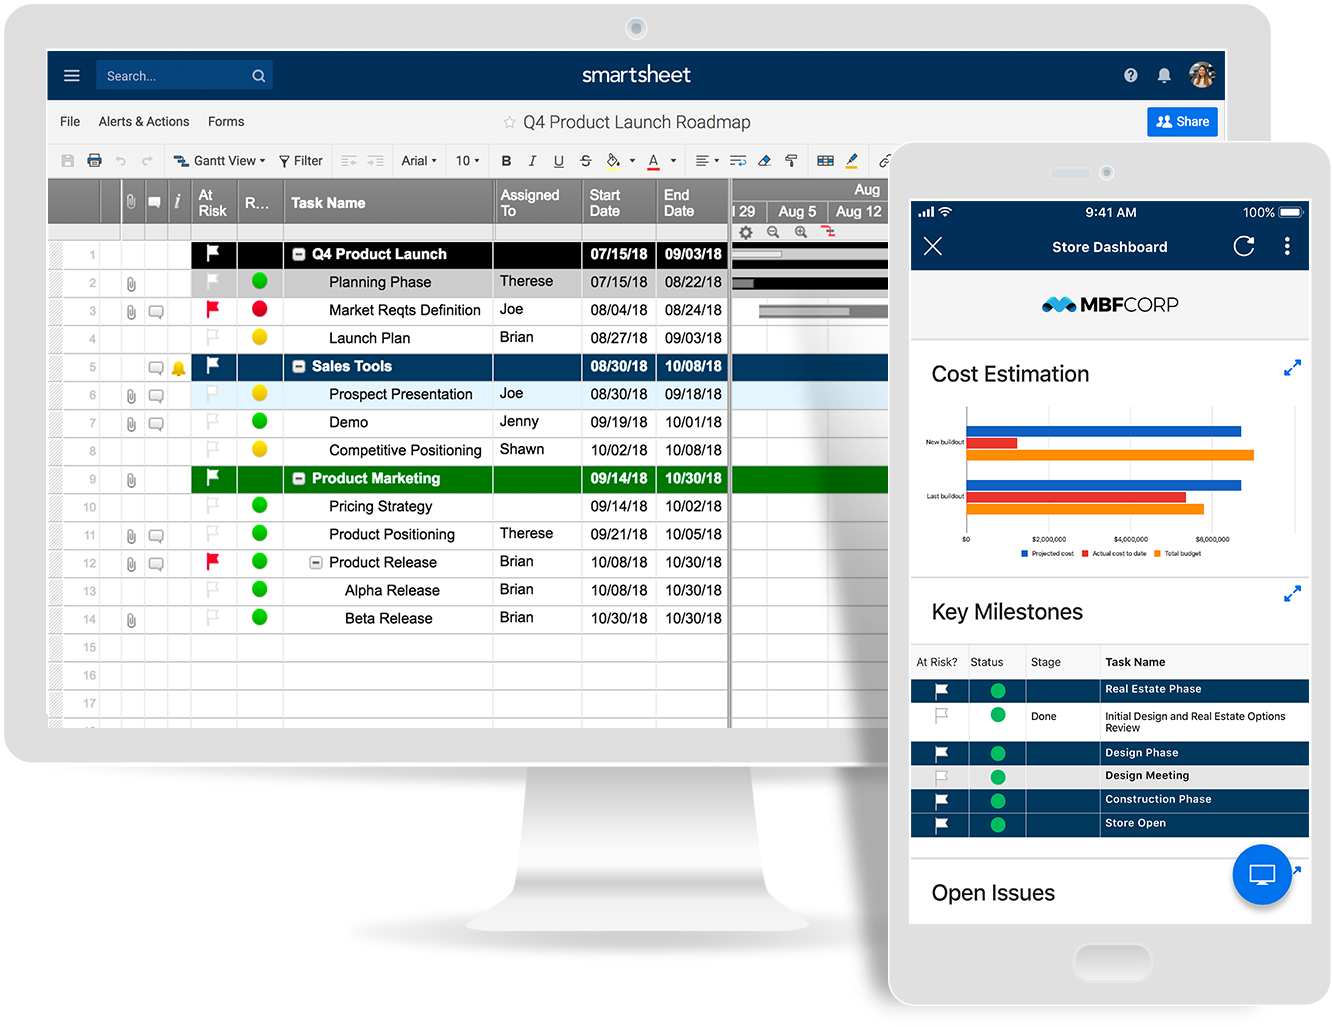Image resolution: width=1332 pixels, height=1027 pixels.
Task: Click the Comments column header icon
Action: (x=154, y=202)
